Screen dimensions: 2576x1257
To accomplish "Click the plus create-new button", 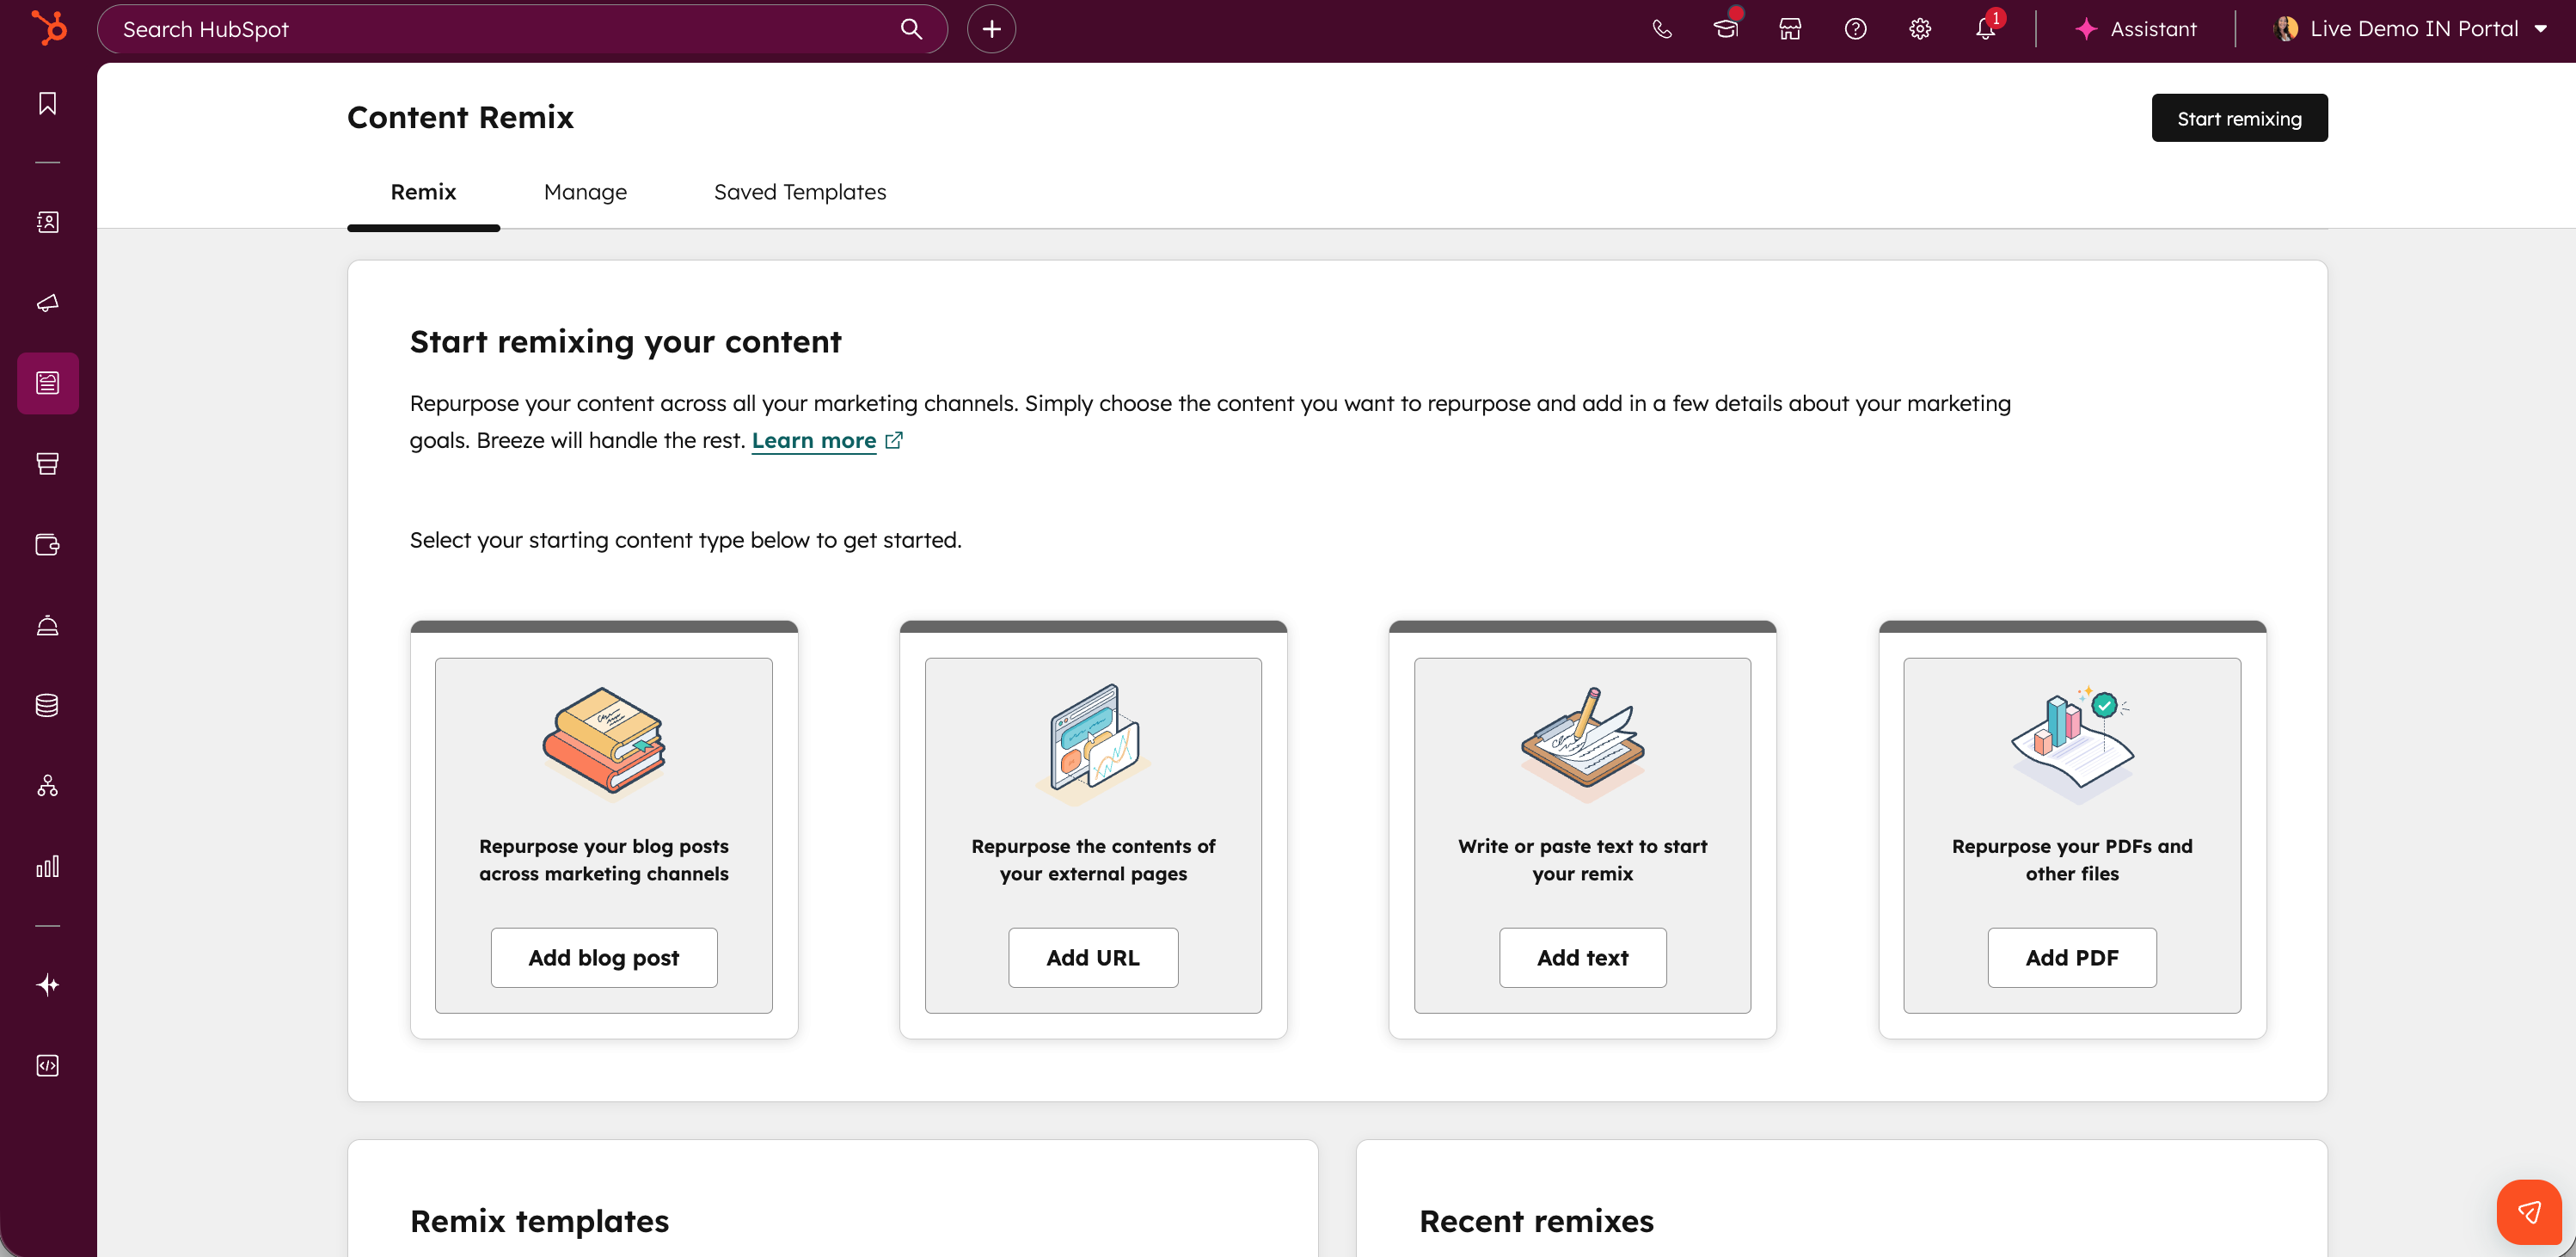I will coord(991,29).
